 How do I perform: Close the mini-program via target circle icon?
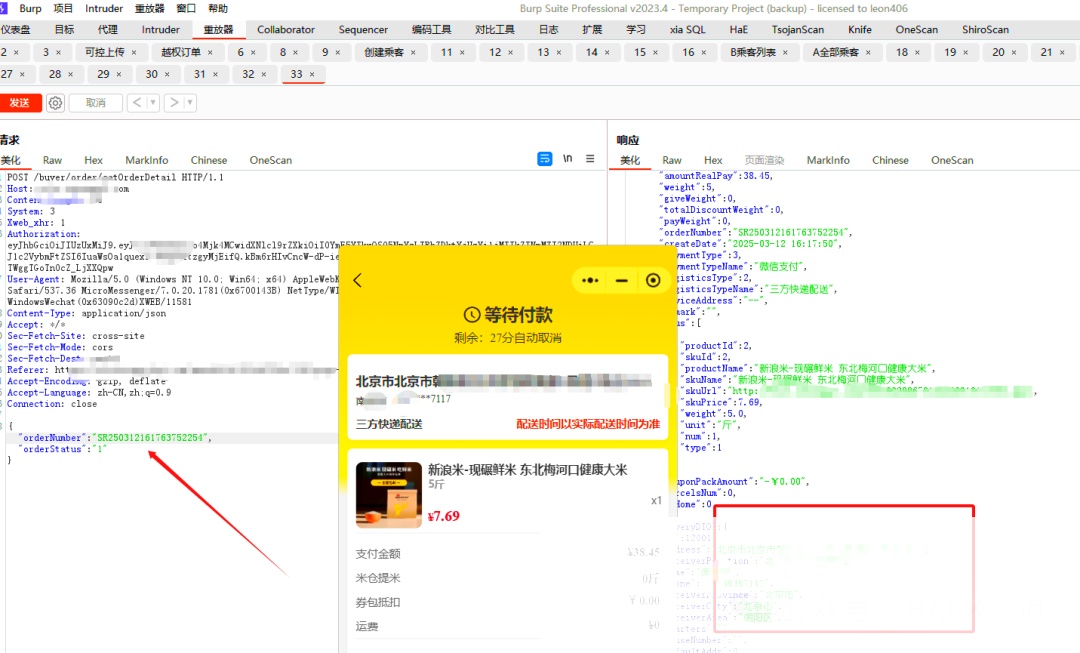pyautogui.click(x=653, y=280)
